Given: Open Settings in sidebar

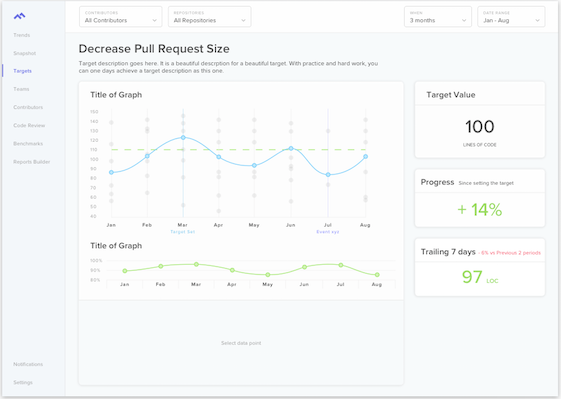Looking at the screenshot, I should tap(23, 383).
